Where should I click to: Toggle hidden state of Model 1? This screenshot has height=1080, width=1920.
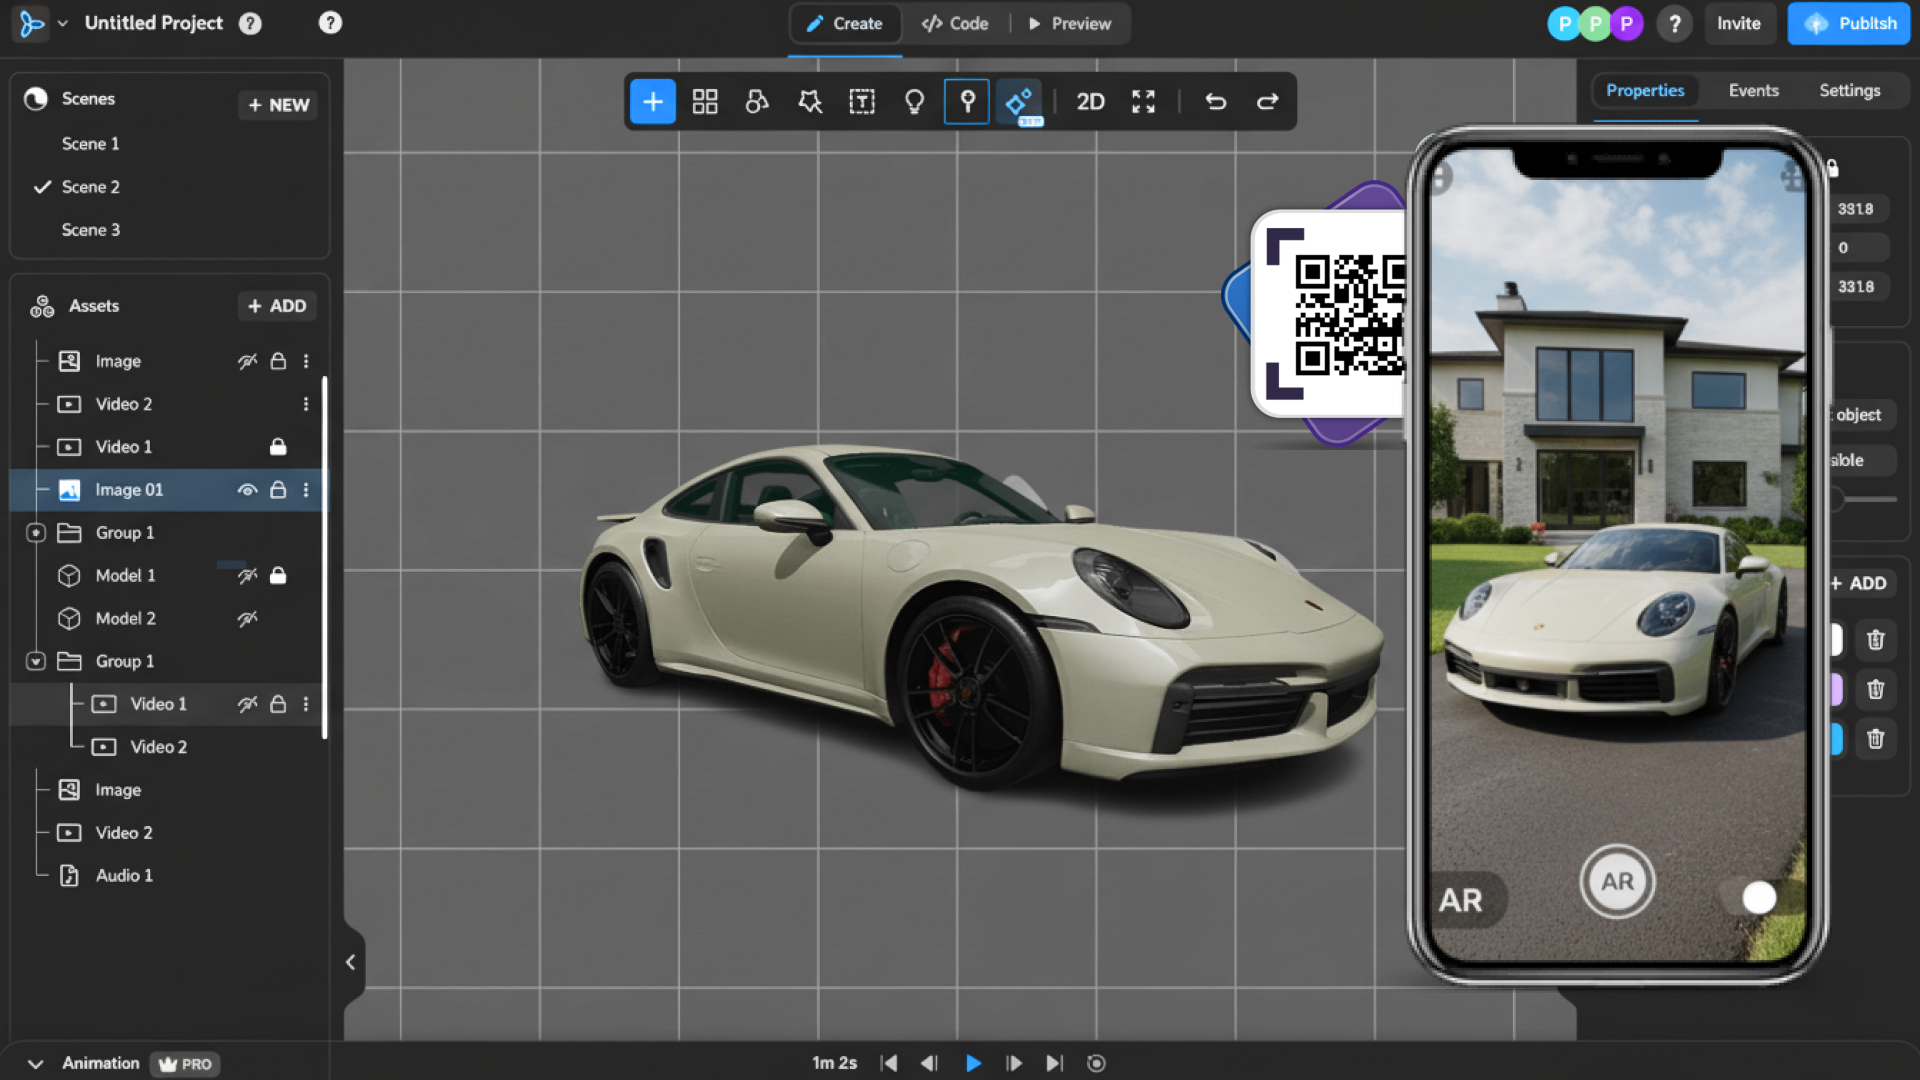(x=247, y=576)
